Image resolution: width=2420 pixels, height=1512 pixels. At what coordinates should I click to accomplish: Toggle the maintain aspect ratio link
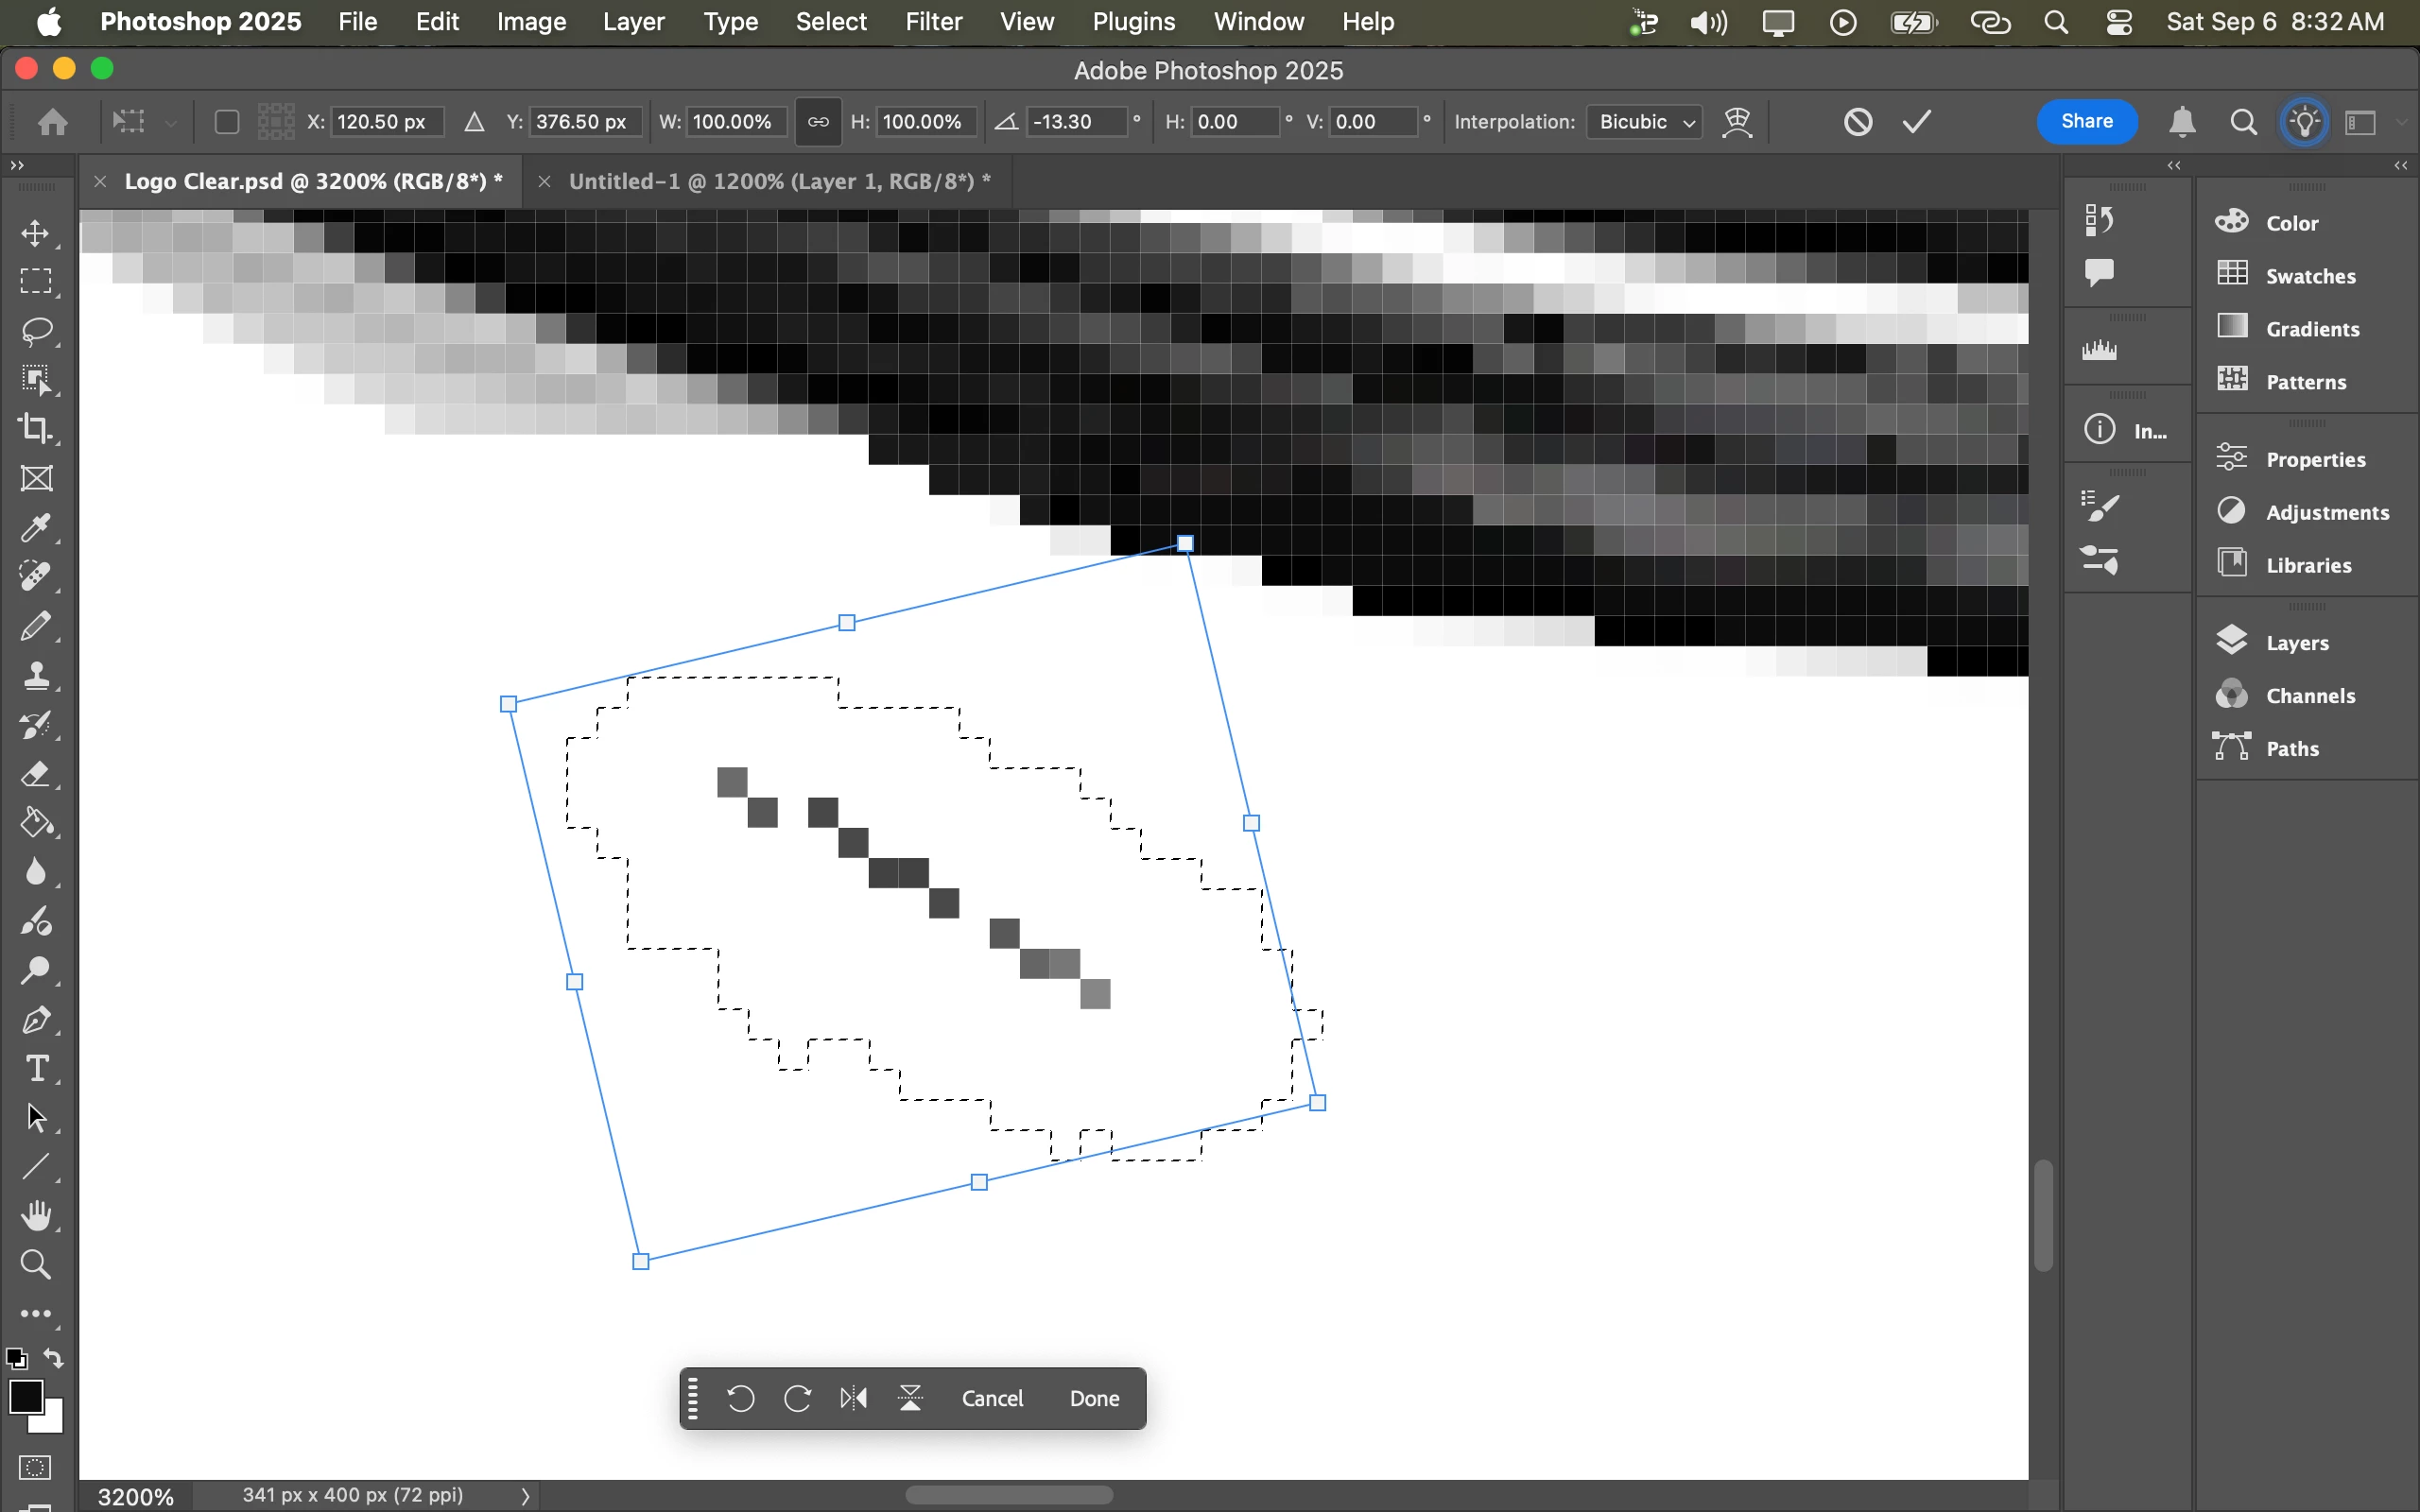coord(817,122)
